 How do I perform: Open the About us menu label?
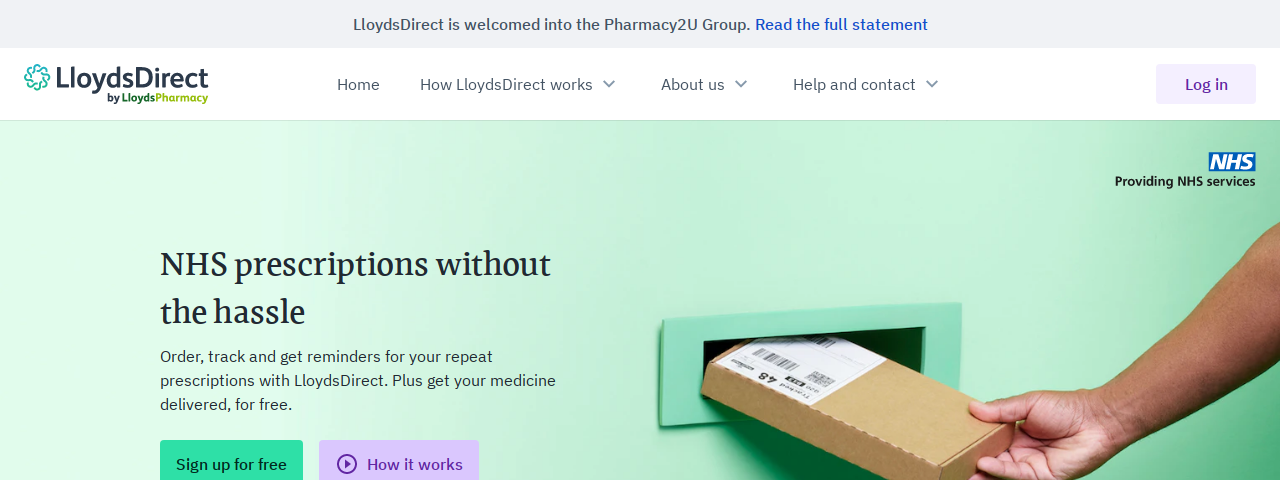click(692, 84)
